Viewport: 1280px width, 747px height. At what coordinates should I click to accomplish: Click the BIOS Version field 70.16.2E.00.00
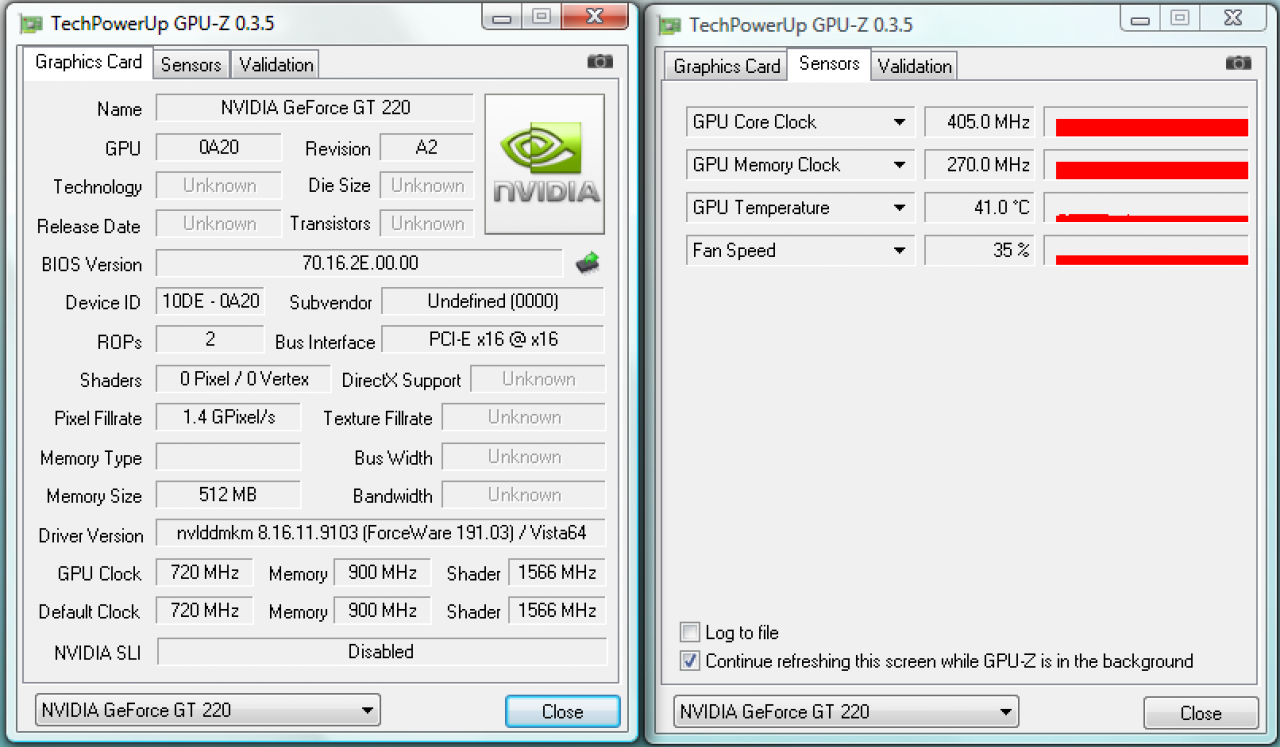point(360,263)
